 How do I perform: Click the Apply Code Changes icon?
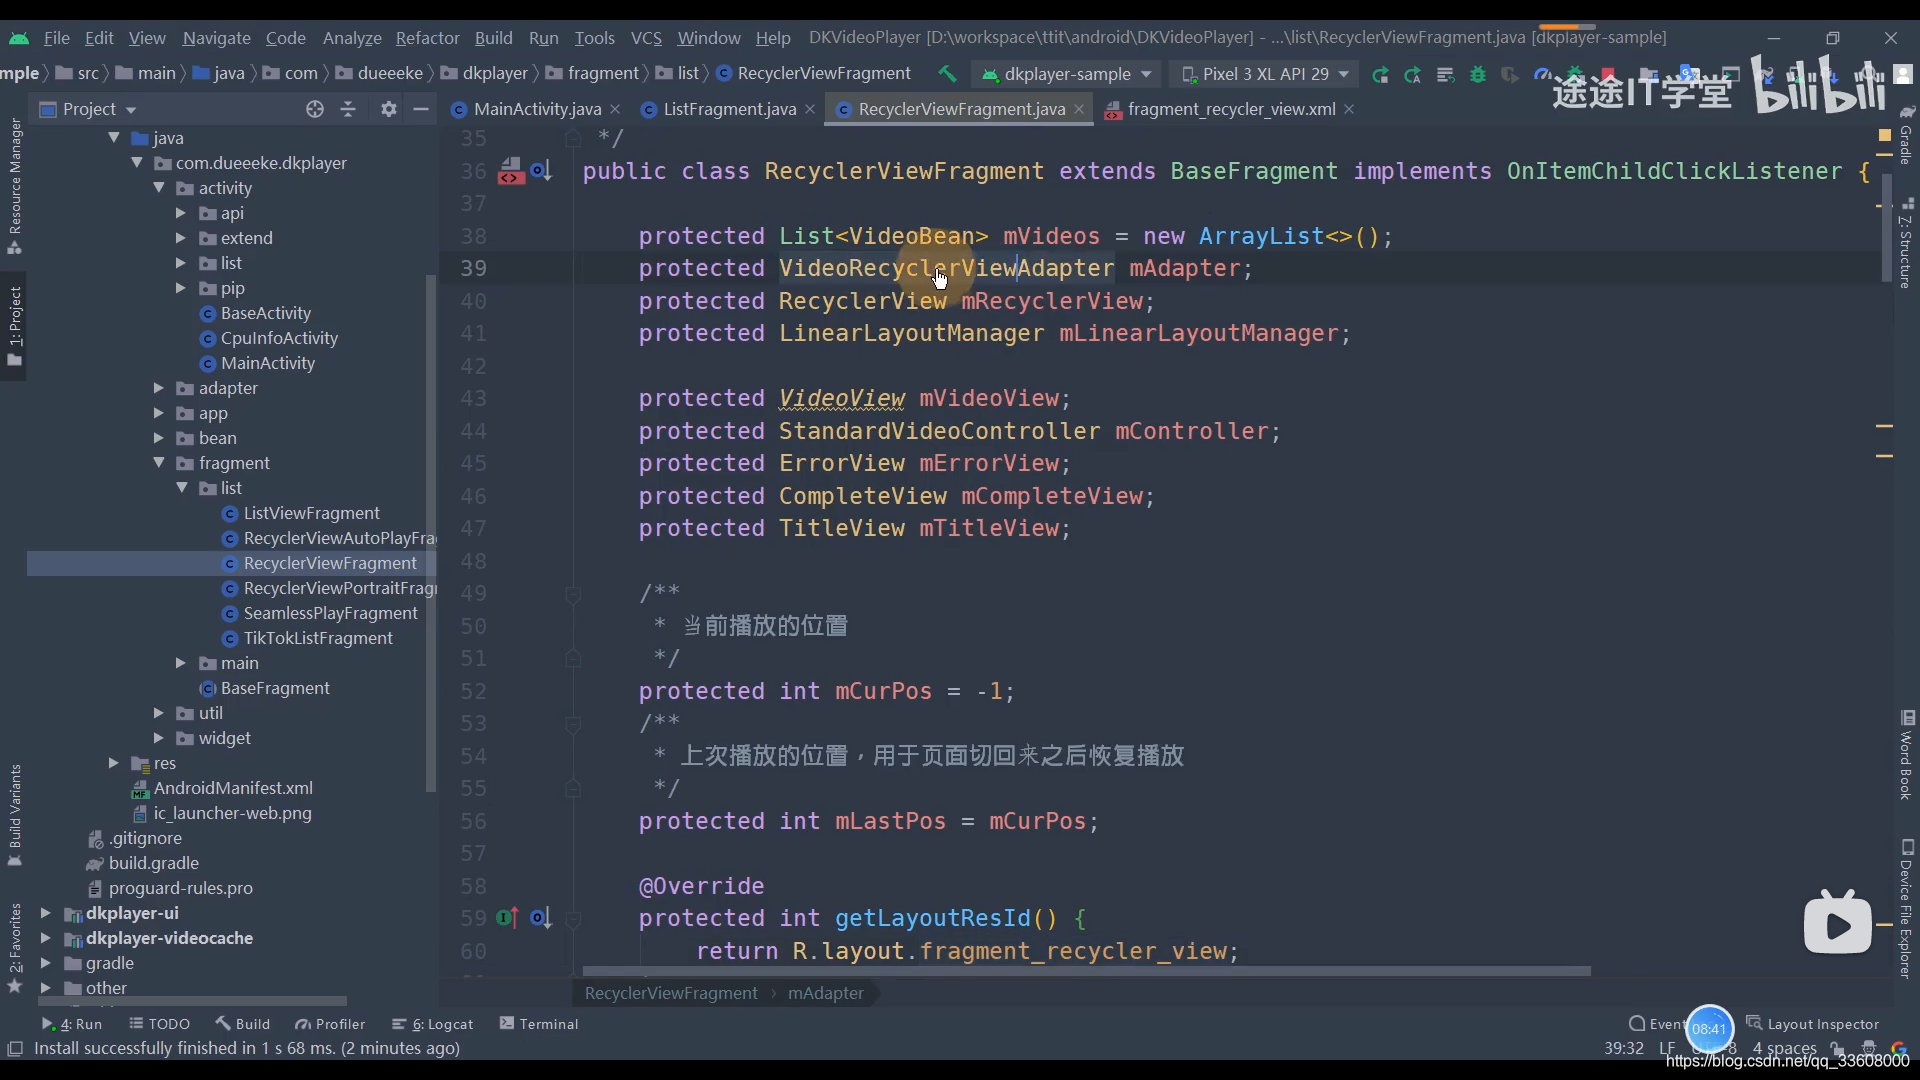[x=1445, y=74]
